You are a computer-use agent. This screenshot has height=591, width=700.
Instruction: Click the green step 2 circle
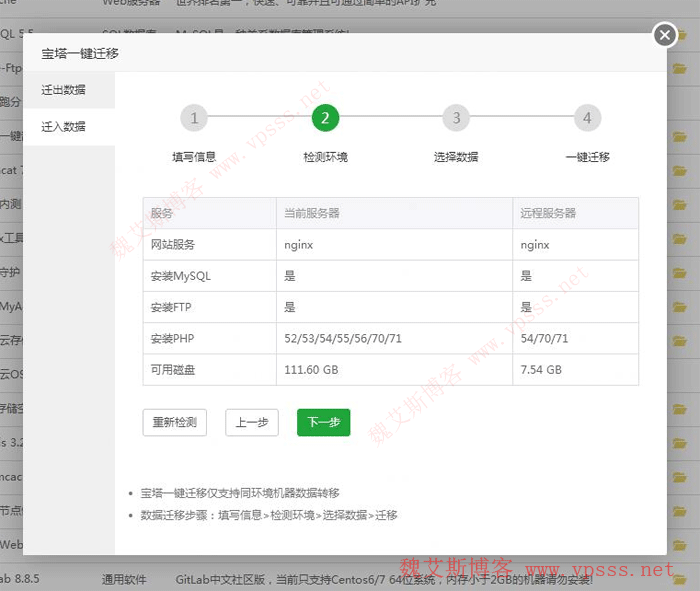(325, 118)
